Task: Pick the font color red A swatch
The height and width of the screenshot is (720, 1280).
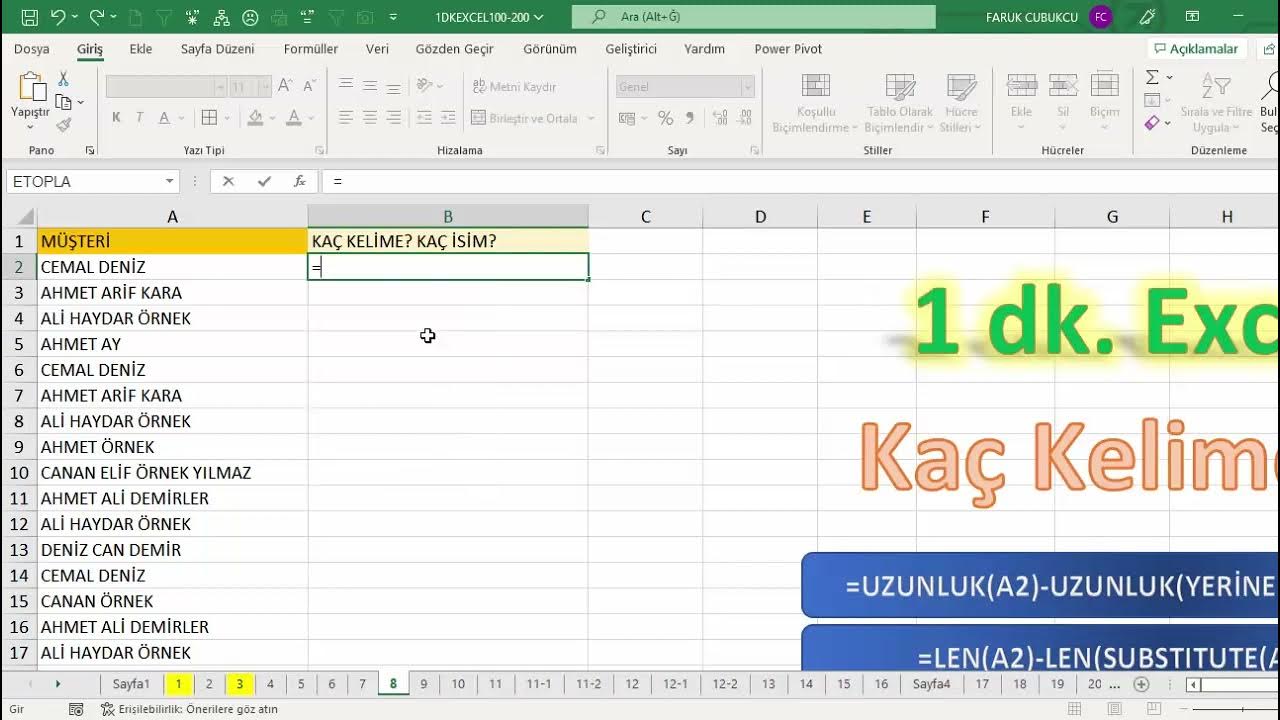Action: pyautogui.click(x=294, y=118)
